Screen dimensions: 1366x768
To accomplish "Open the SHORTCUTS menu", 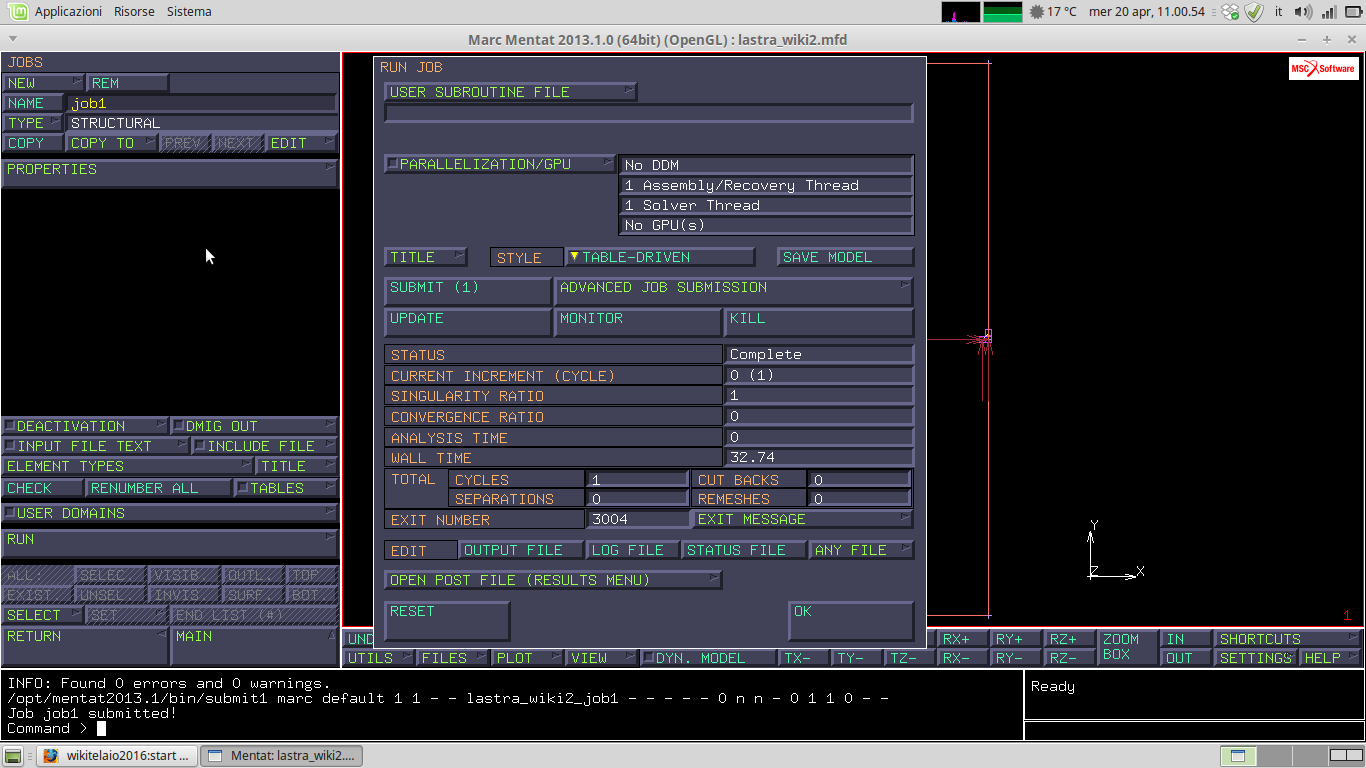I will (x=1287, y=639).
